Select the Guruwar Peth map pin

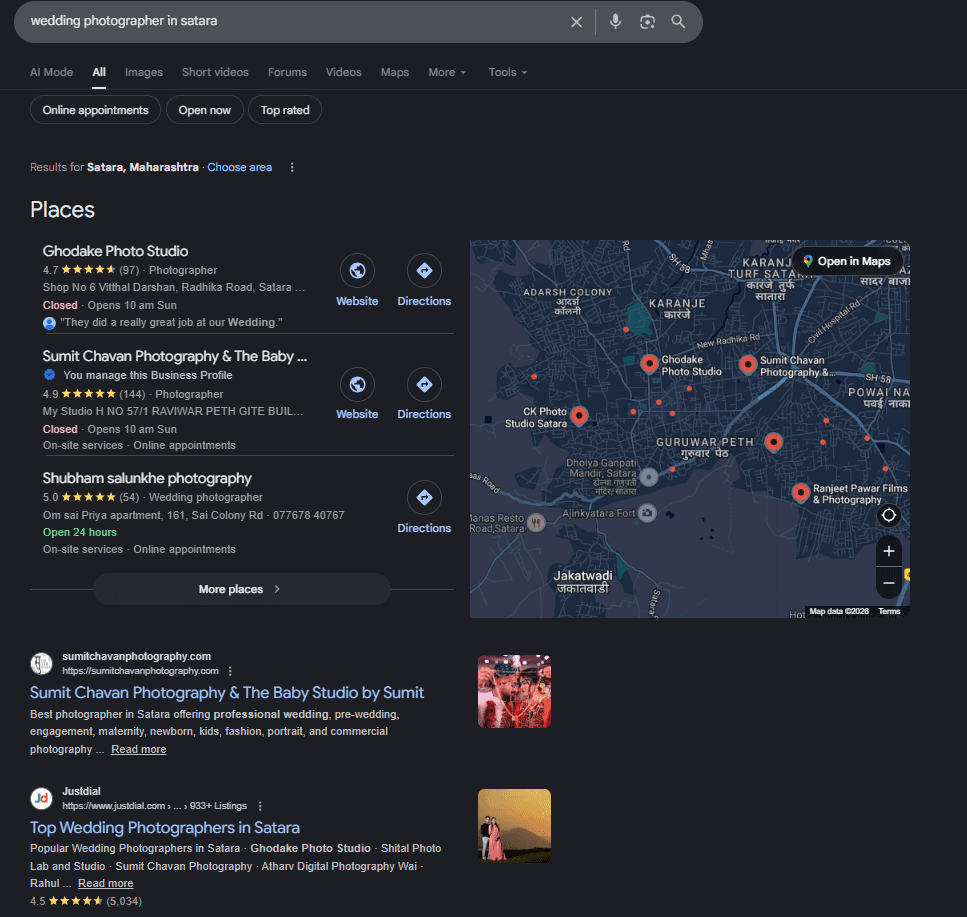pos(773,442)
